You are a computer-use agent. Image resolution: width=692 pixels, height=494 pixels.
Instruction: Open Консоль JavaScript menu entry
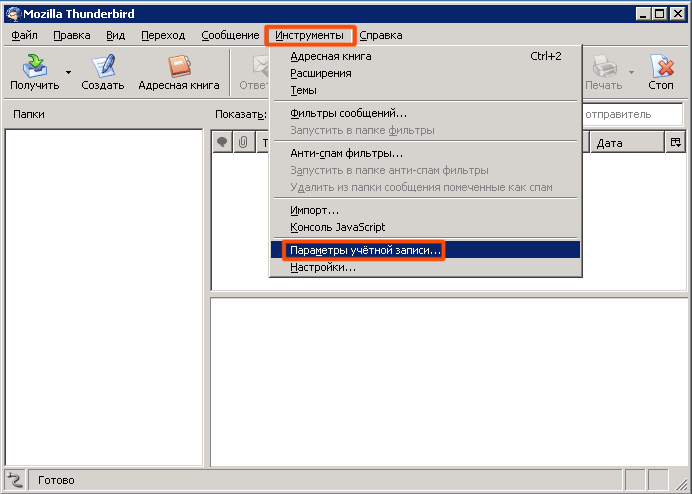(x=425, y=227)
